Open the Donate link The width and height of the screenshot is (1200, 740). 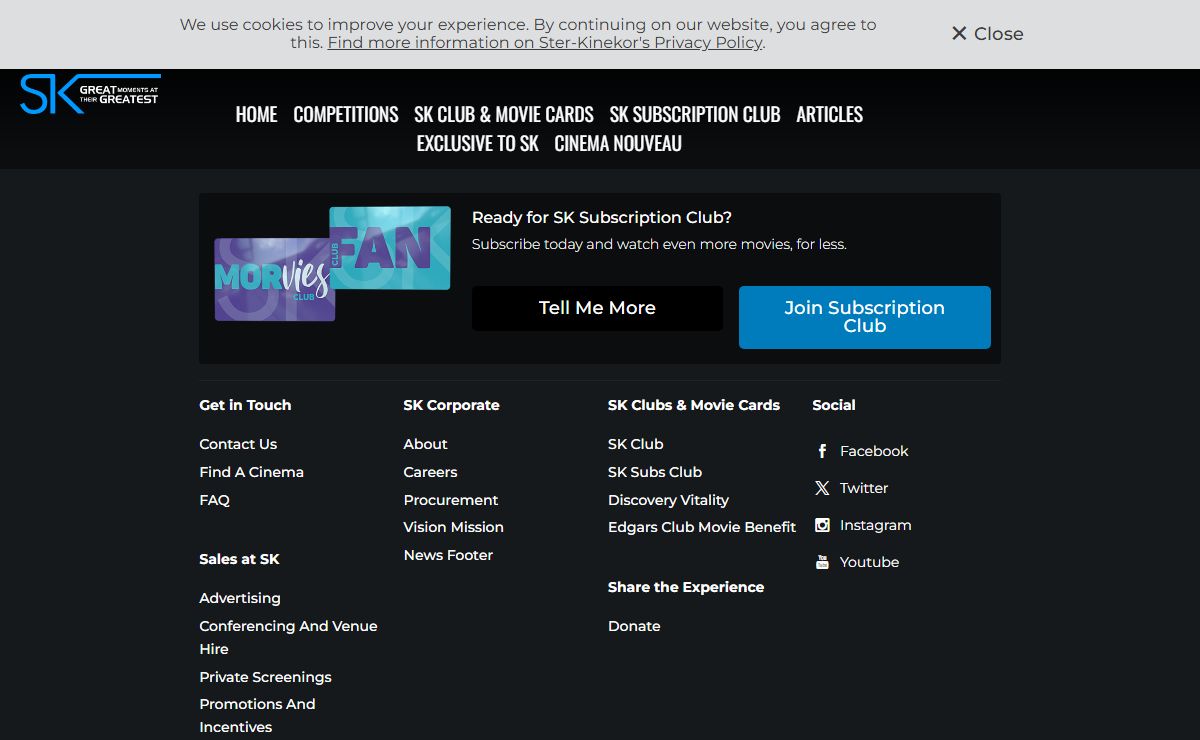(634, 626)
